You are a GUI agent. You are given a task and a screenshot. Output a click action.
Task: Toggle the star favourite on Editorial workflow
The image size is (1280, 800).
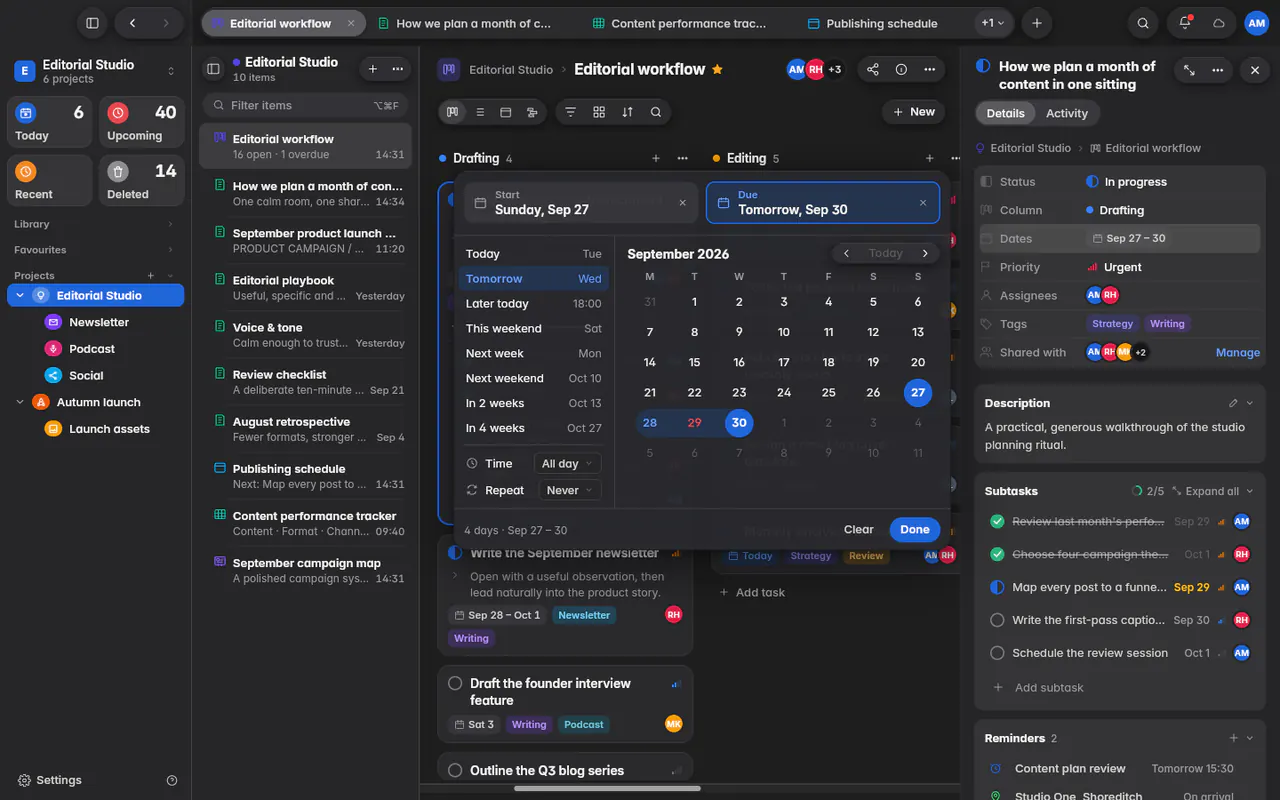click(717, 69)
